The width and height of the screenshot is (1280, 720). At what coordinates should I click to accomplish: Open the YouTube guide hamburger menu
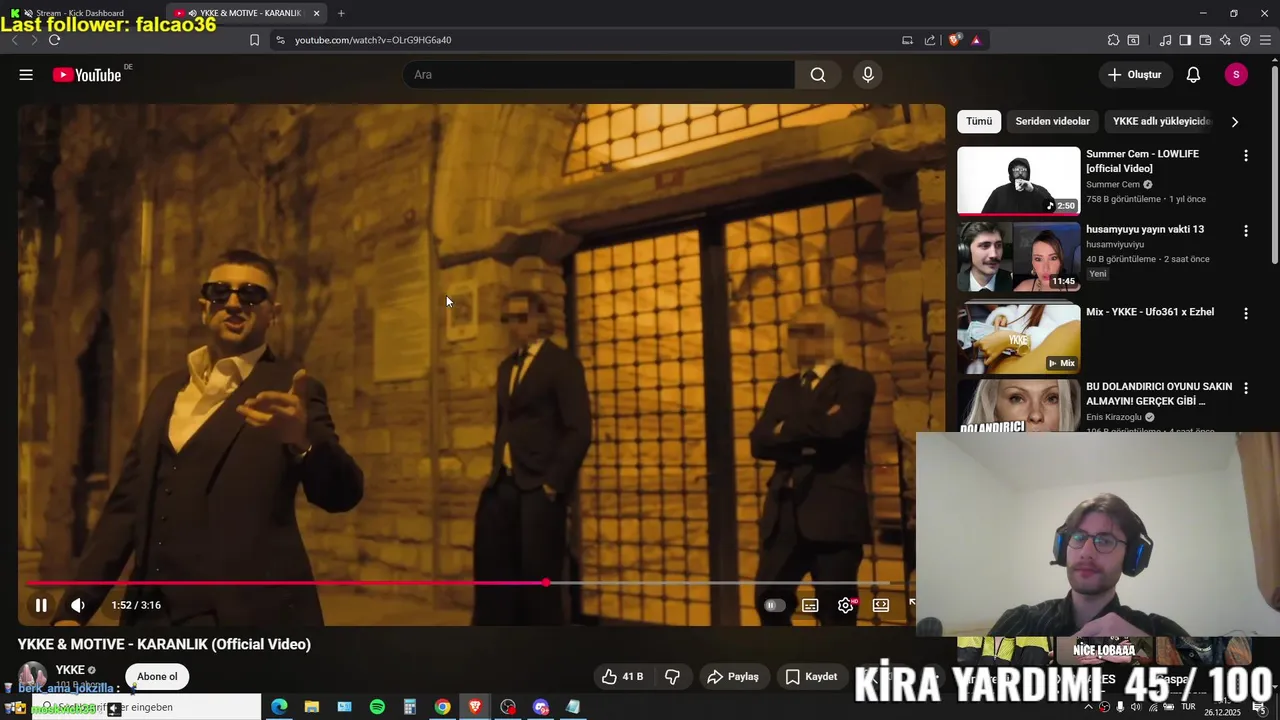pyautogui.click(x=26, y=75)
